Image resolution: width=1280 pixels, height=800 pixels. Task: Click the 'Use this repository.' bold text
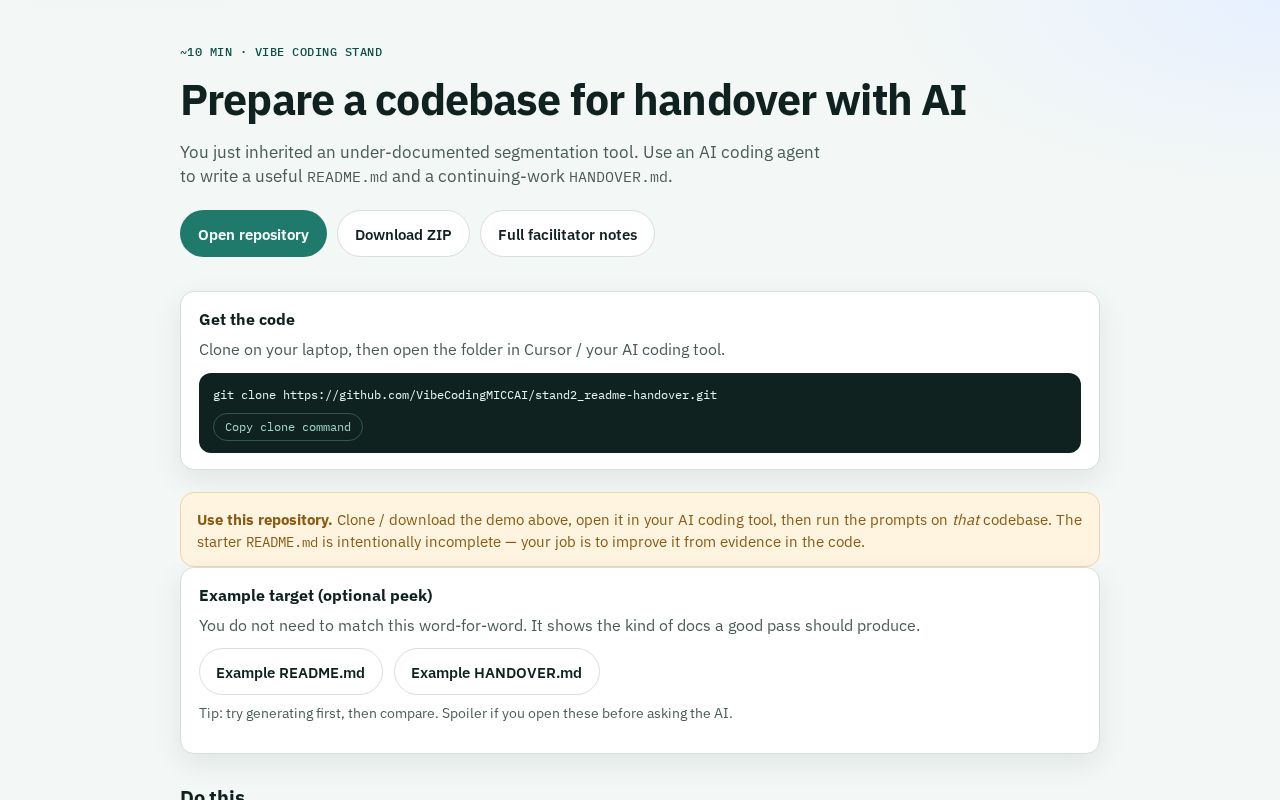point(264,520)
